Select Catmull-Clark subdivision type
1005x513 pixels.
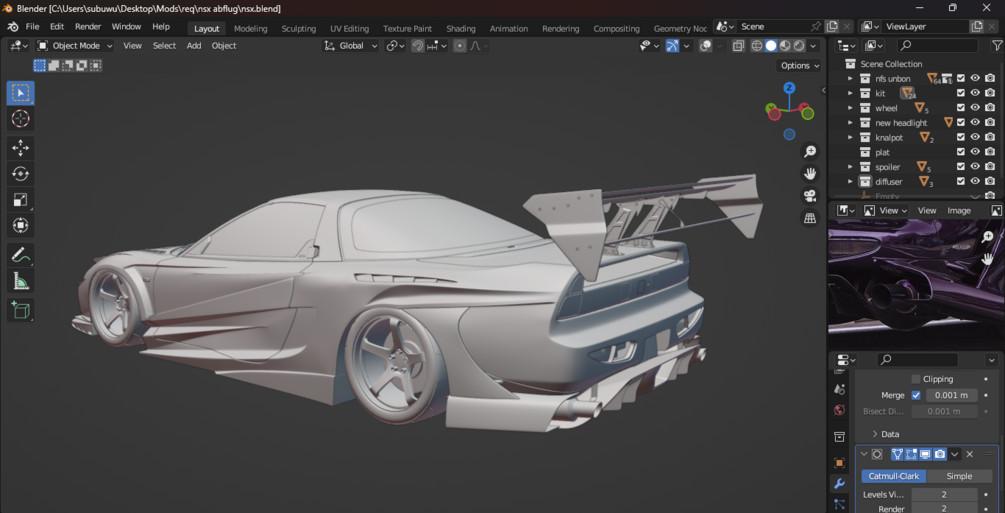tap(893, 476)
